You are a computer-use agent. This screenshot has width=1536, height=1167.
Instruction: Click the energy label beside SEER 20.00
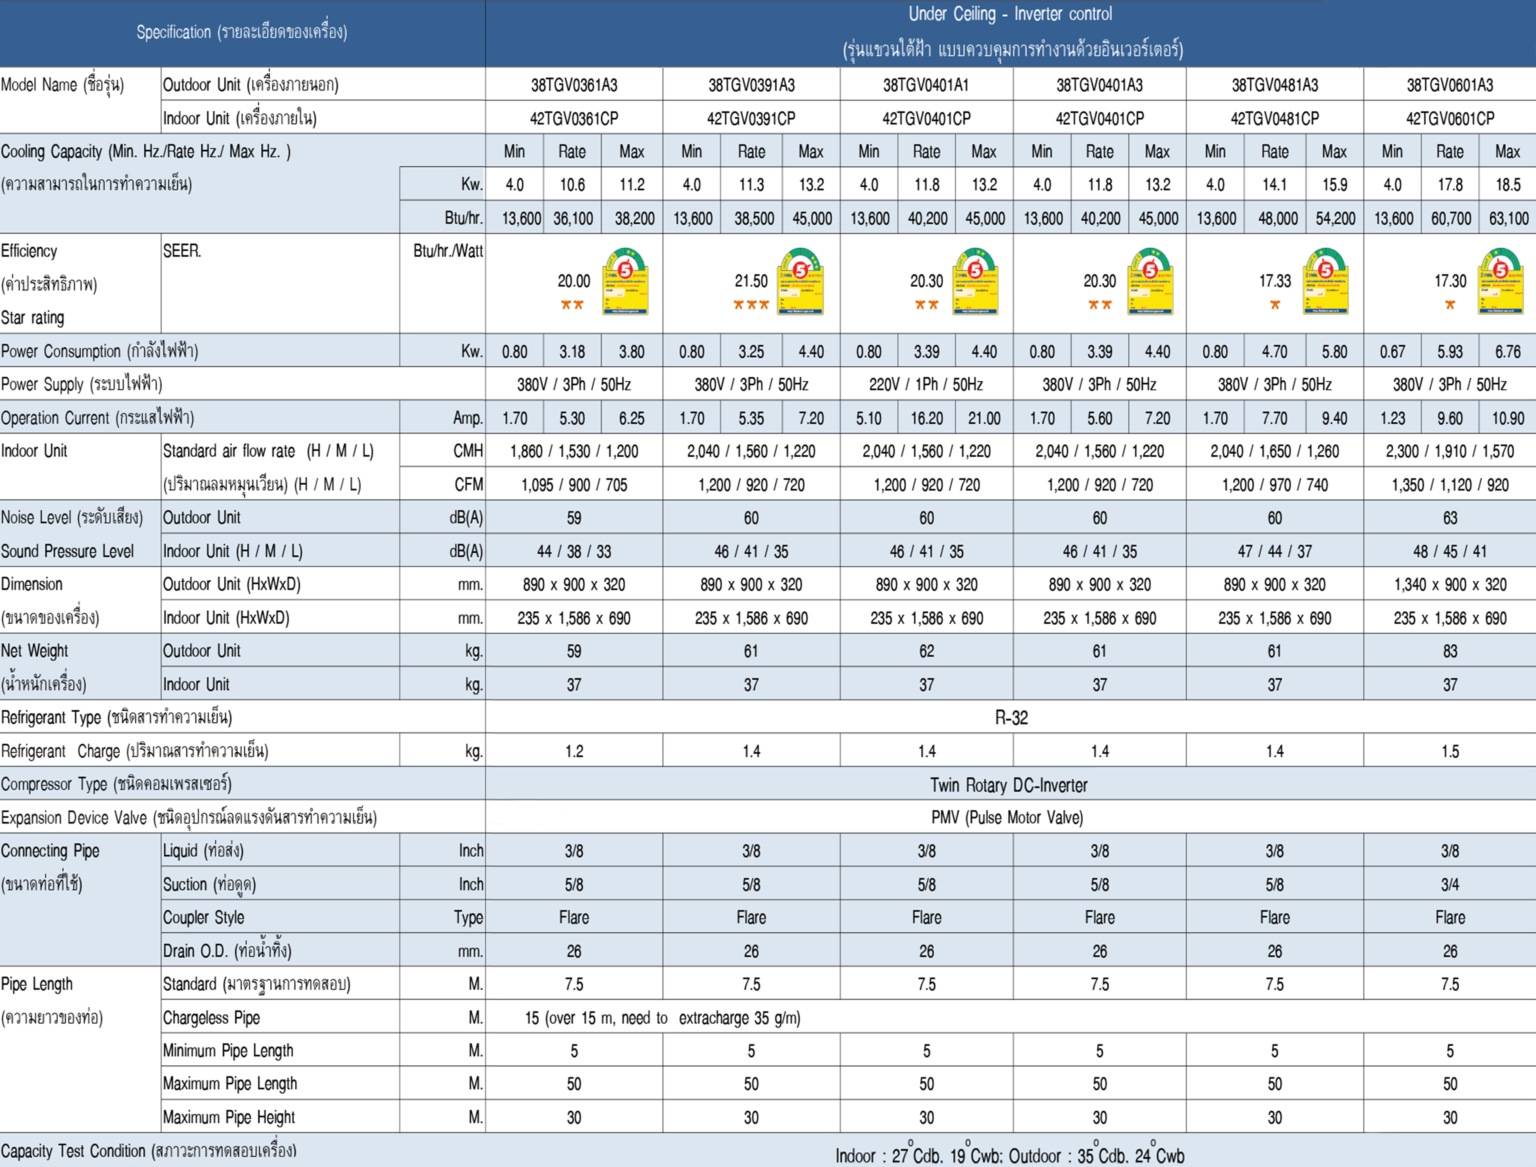point(625,283)
